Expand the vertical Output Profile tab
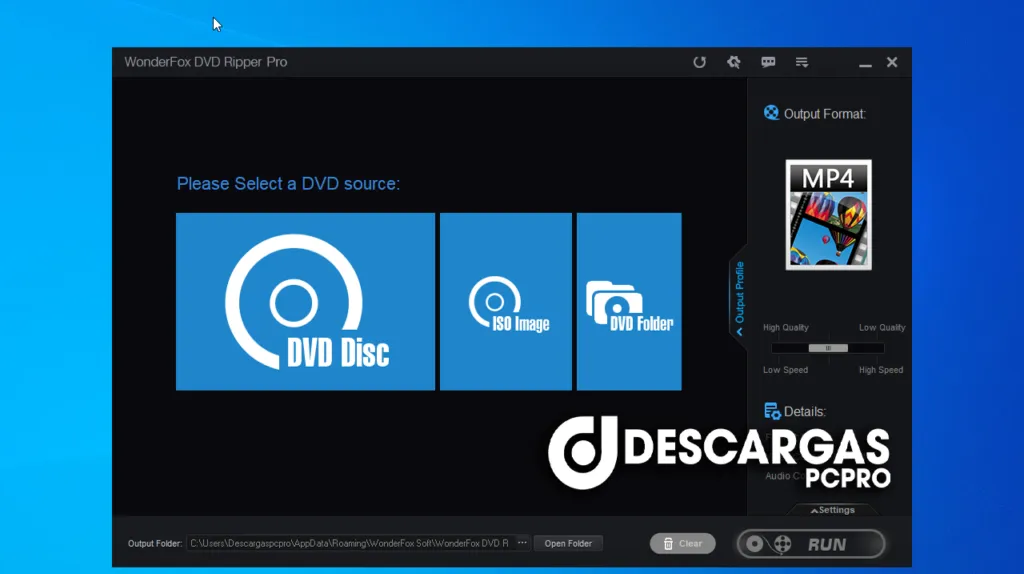This screenshot has width=1024, height=574. coord(739,297)
